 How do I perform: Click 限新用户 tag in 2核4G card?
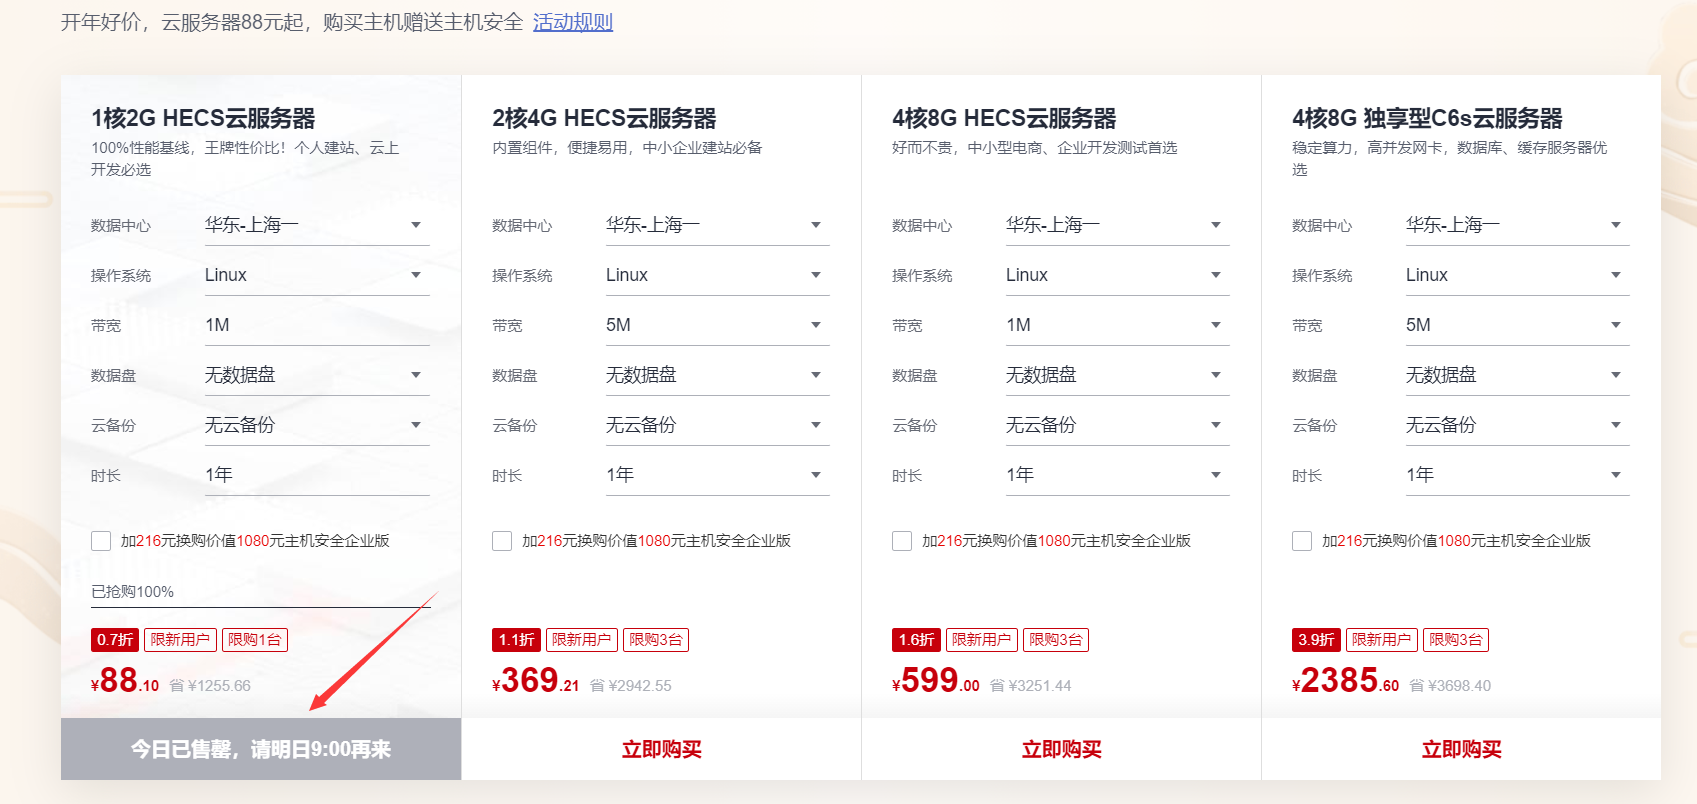tap(581, 640)
